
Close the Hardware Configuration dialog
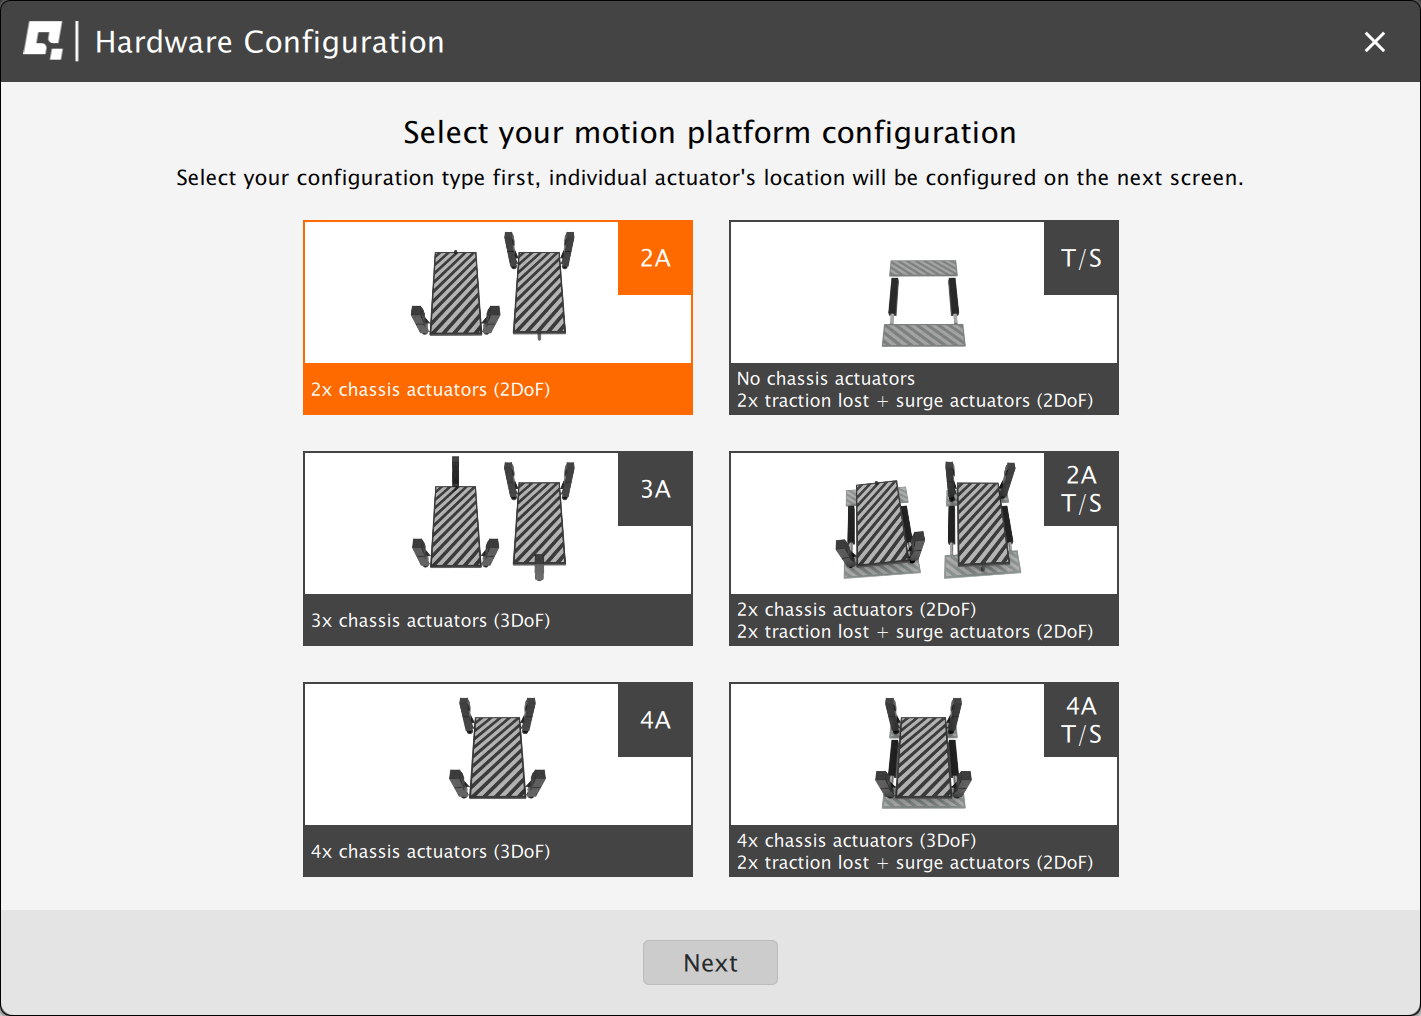pos(1374,42)
